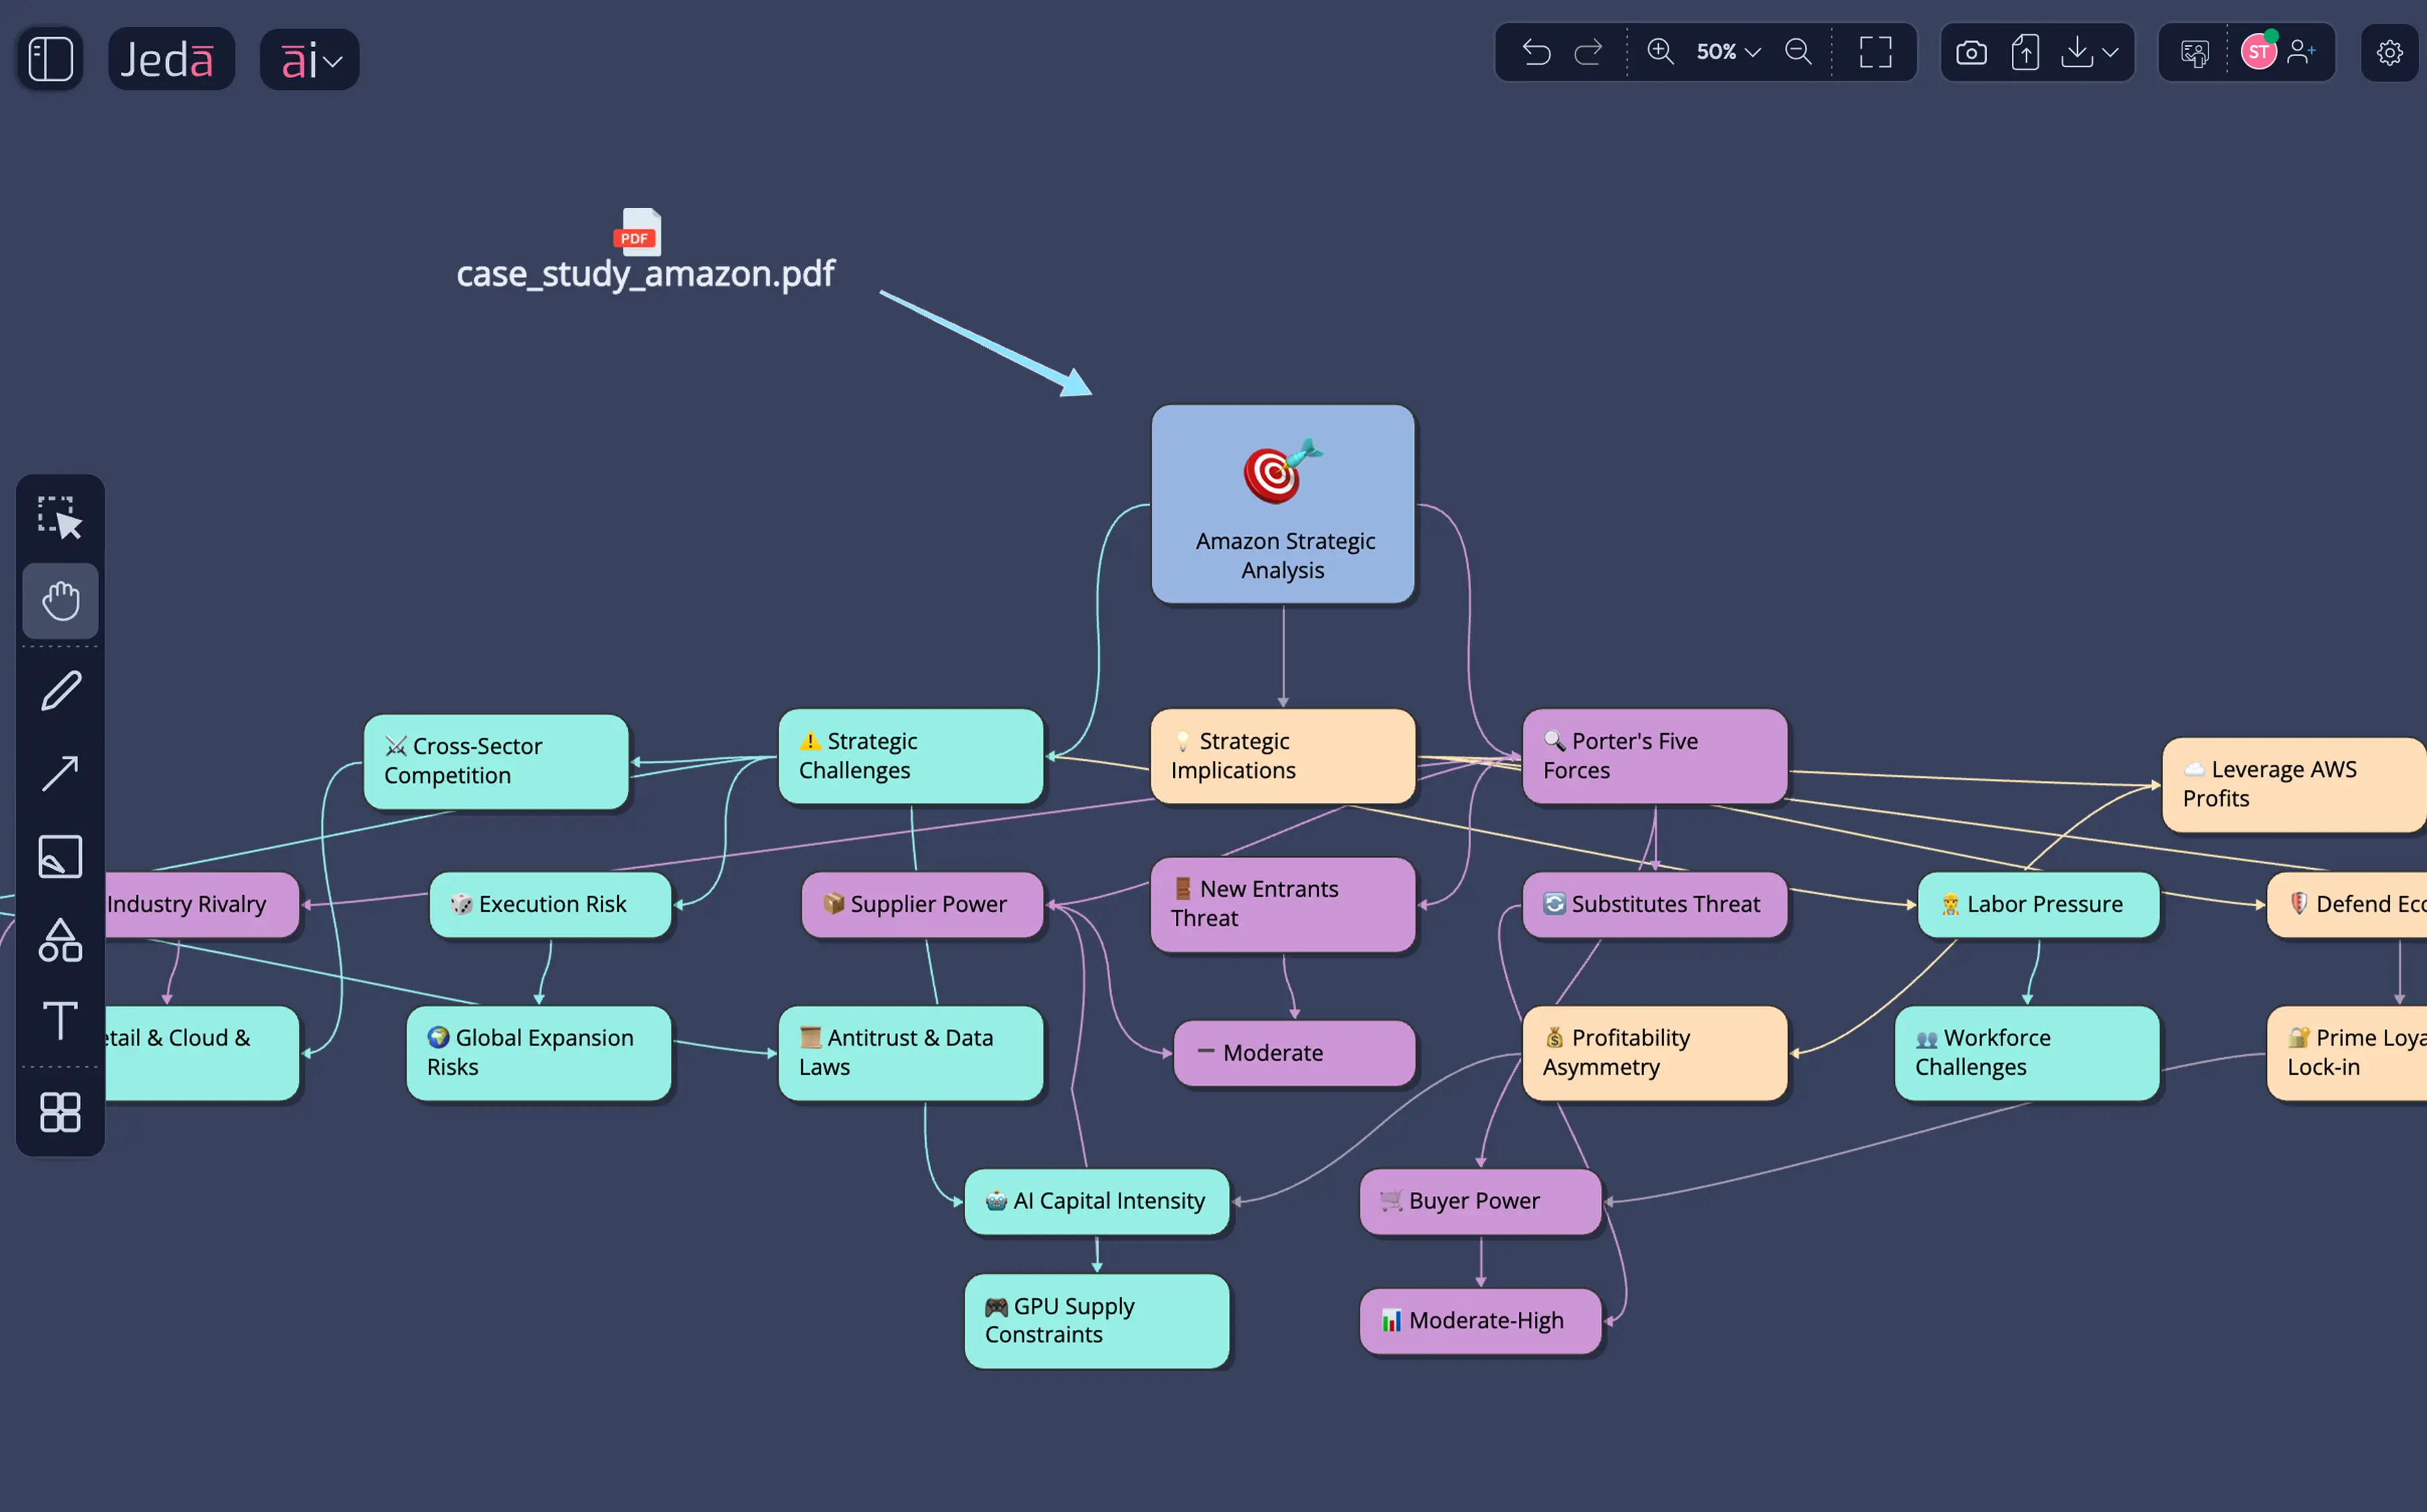Screen dimensions: 2427x1512
Task: Redo the last action
Action: tap(1588, 52)
